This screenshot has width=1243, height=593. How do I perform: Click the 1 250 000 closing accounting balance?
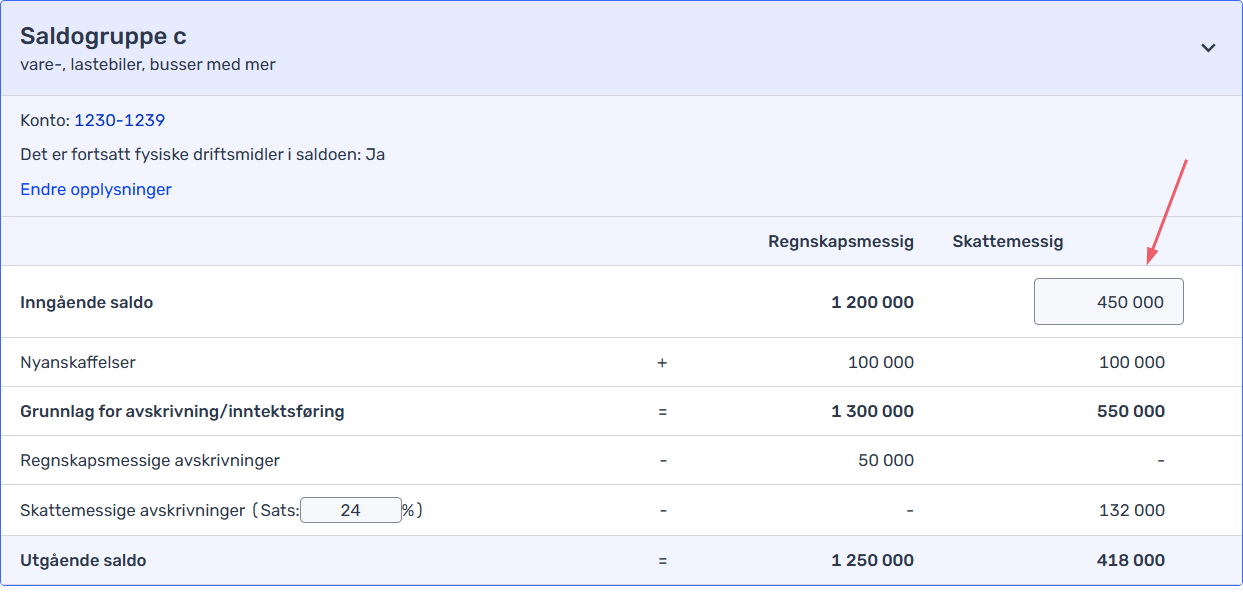pos(872,560)
